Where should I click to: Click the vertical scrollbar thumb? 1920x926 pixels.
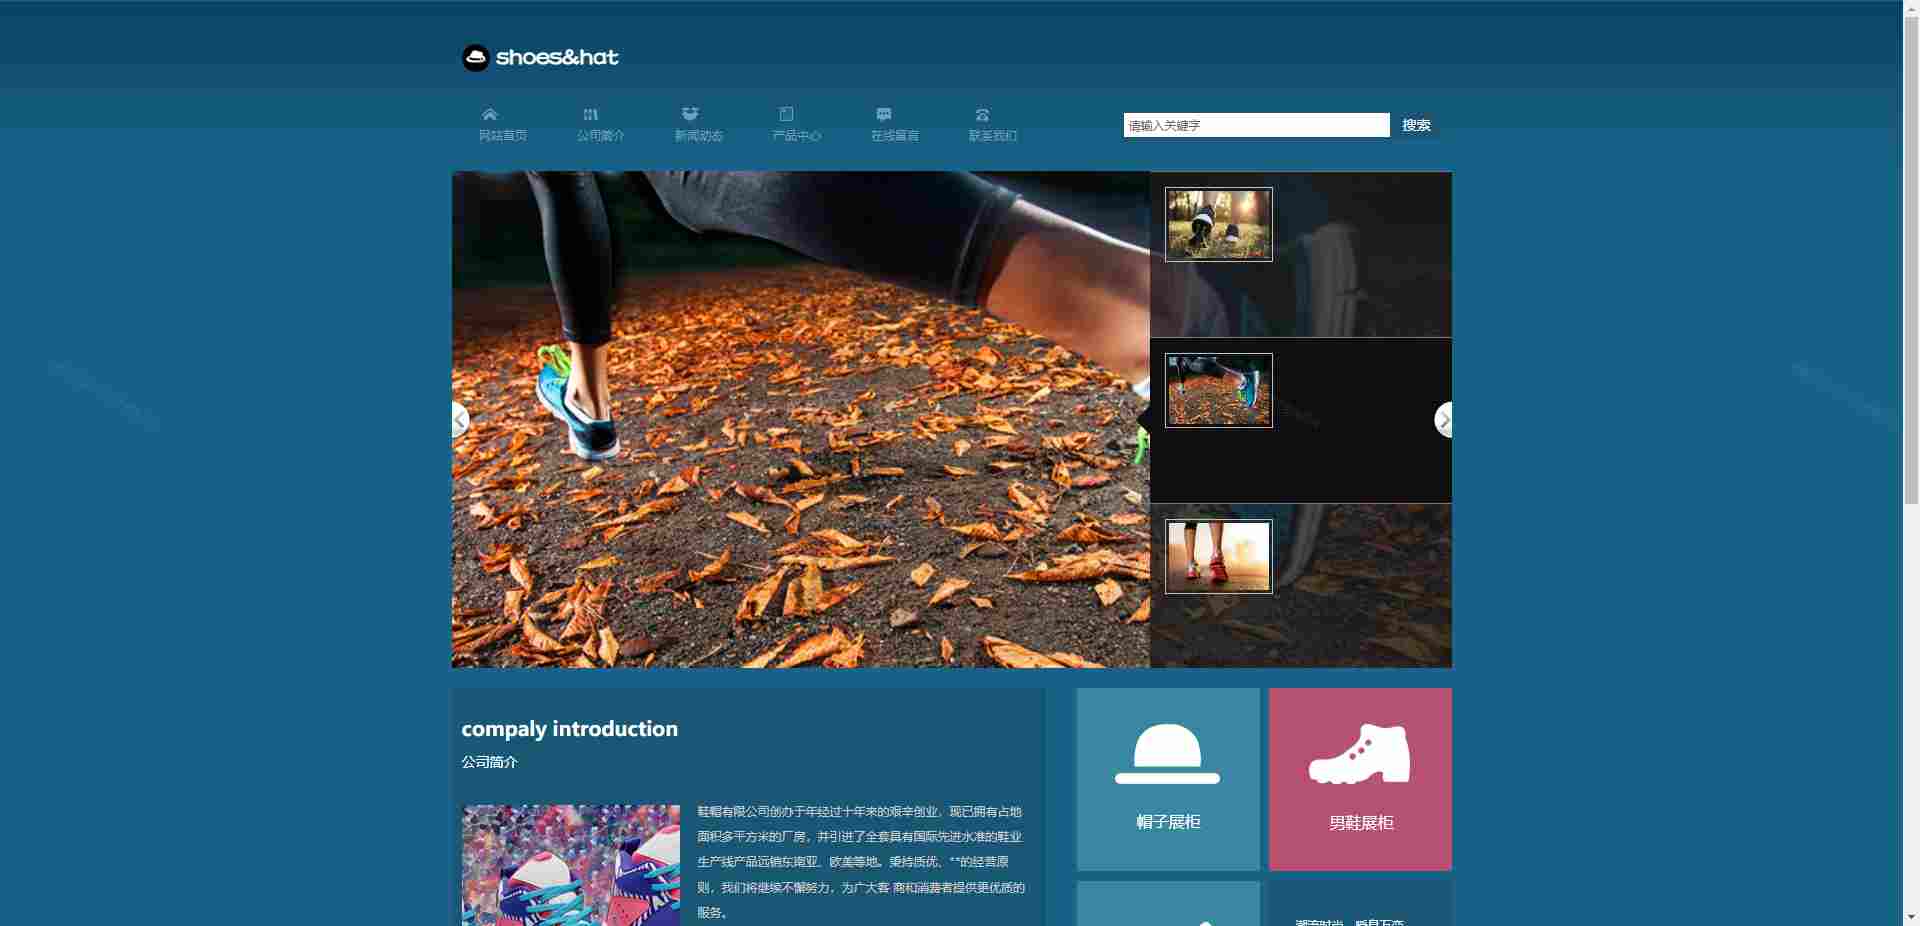(x=1911, y=260)
